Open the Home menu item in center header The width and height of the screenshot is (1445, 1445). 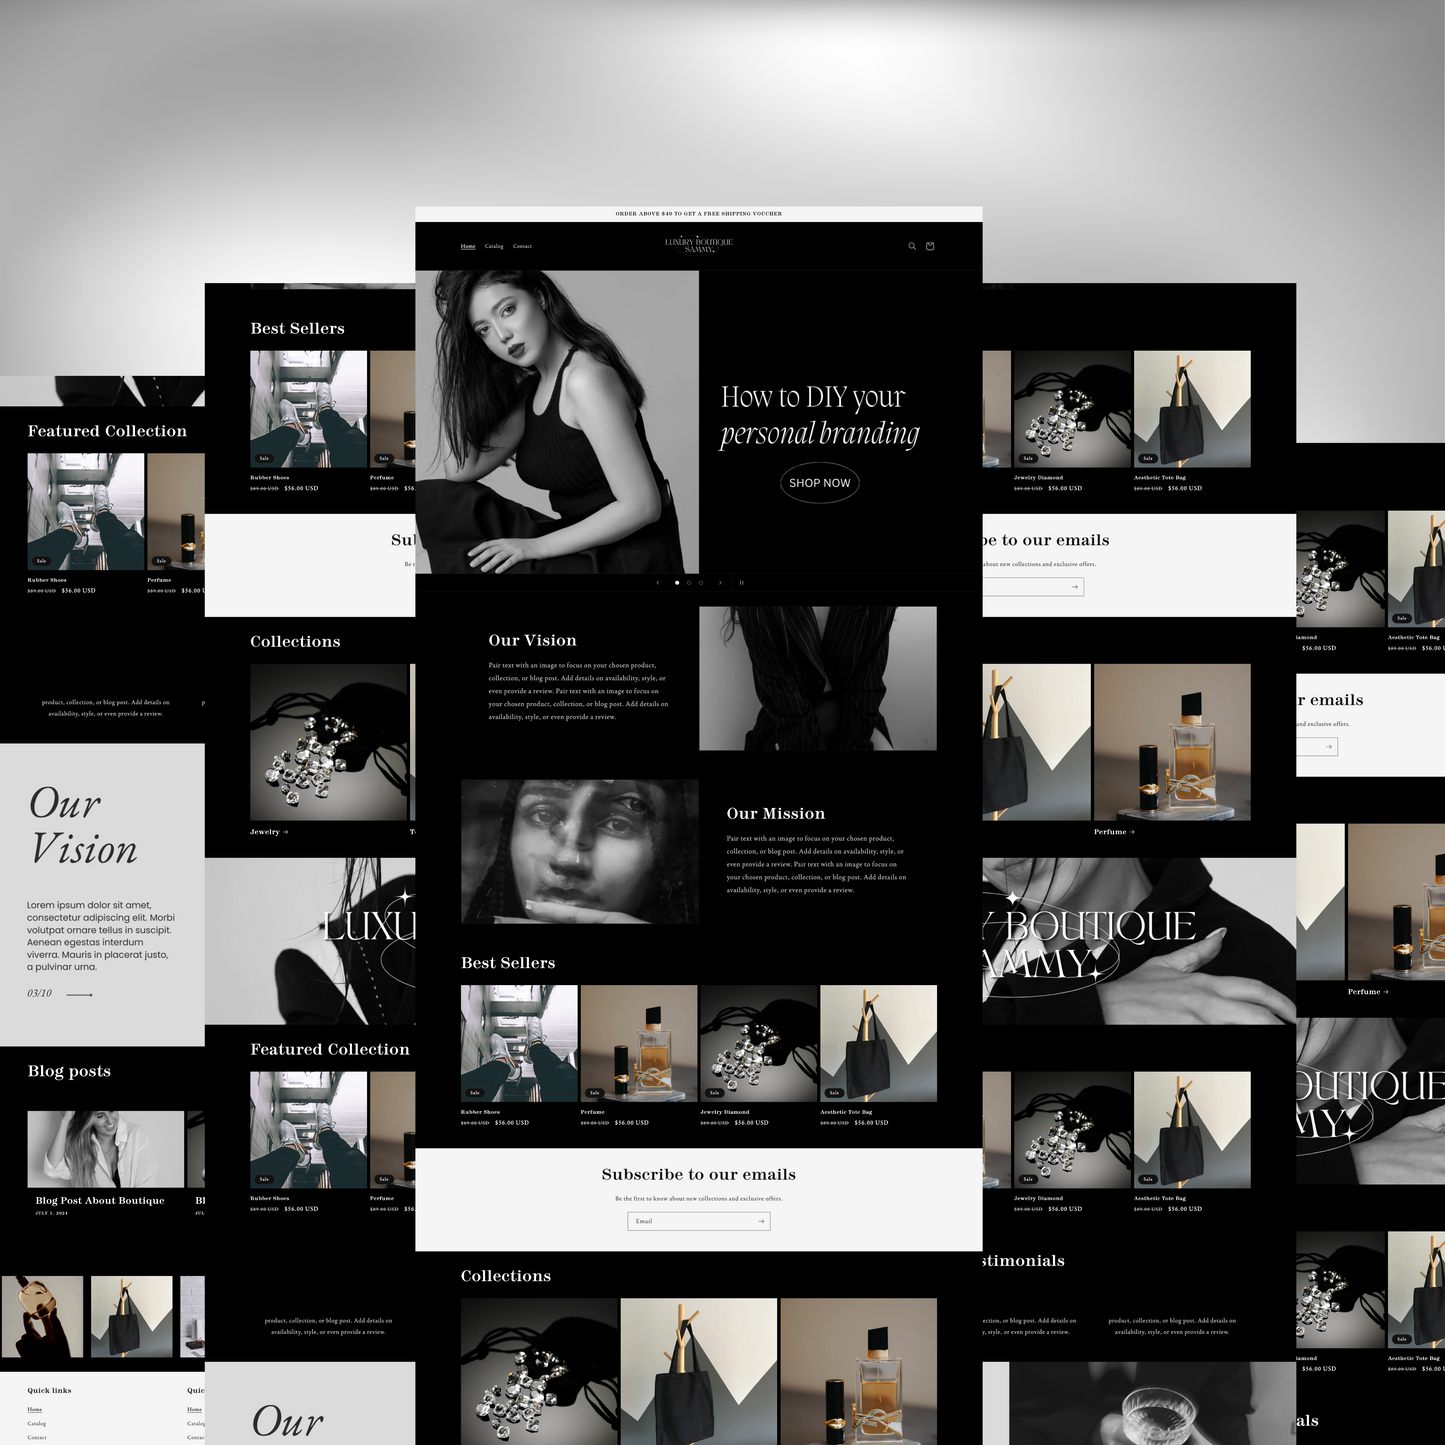[468, 246]
